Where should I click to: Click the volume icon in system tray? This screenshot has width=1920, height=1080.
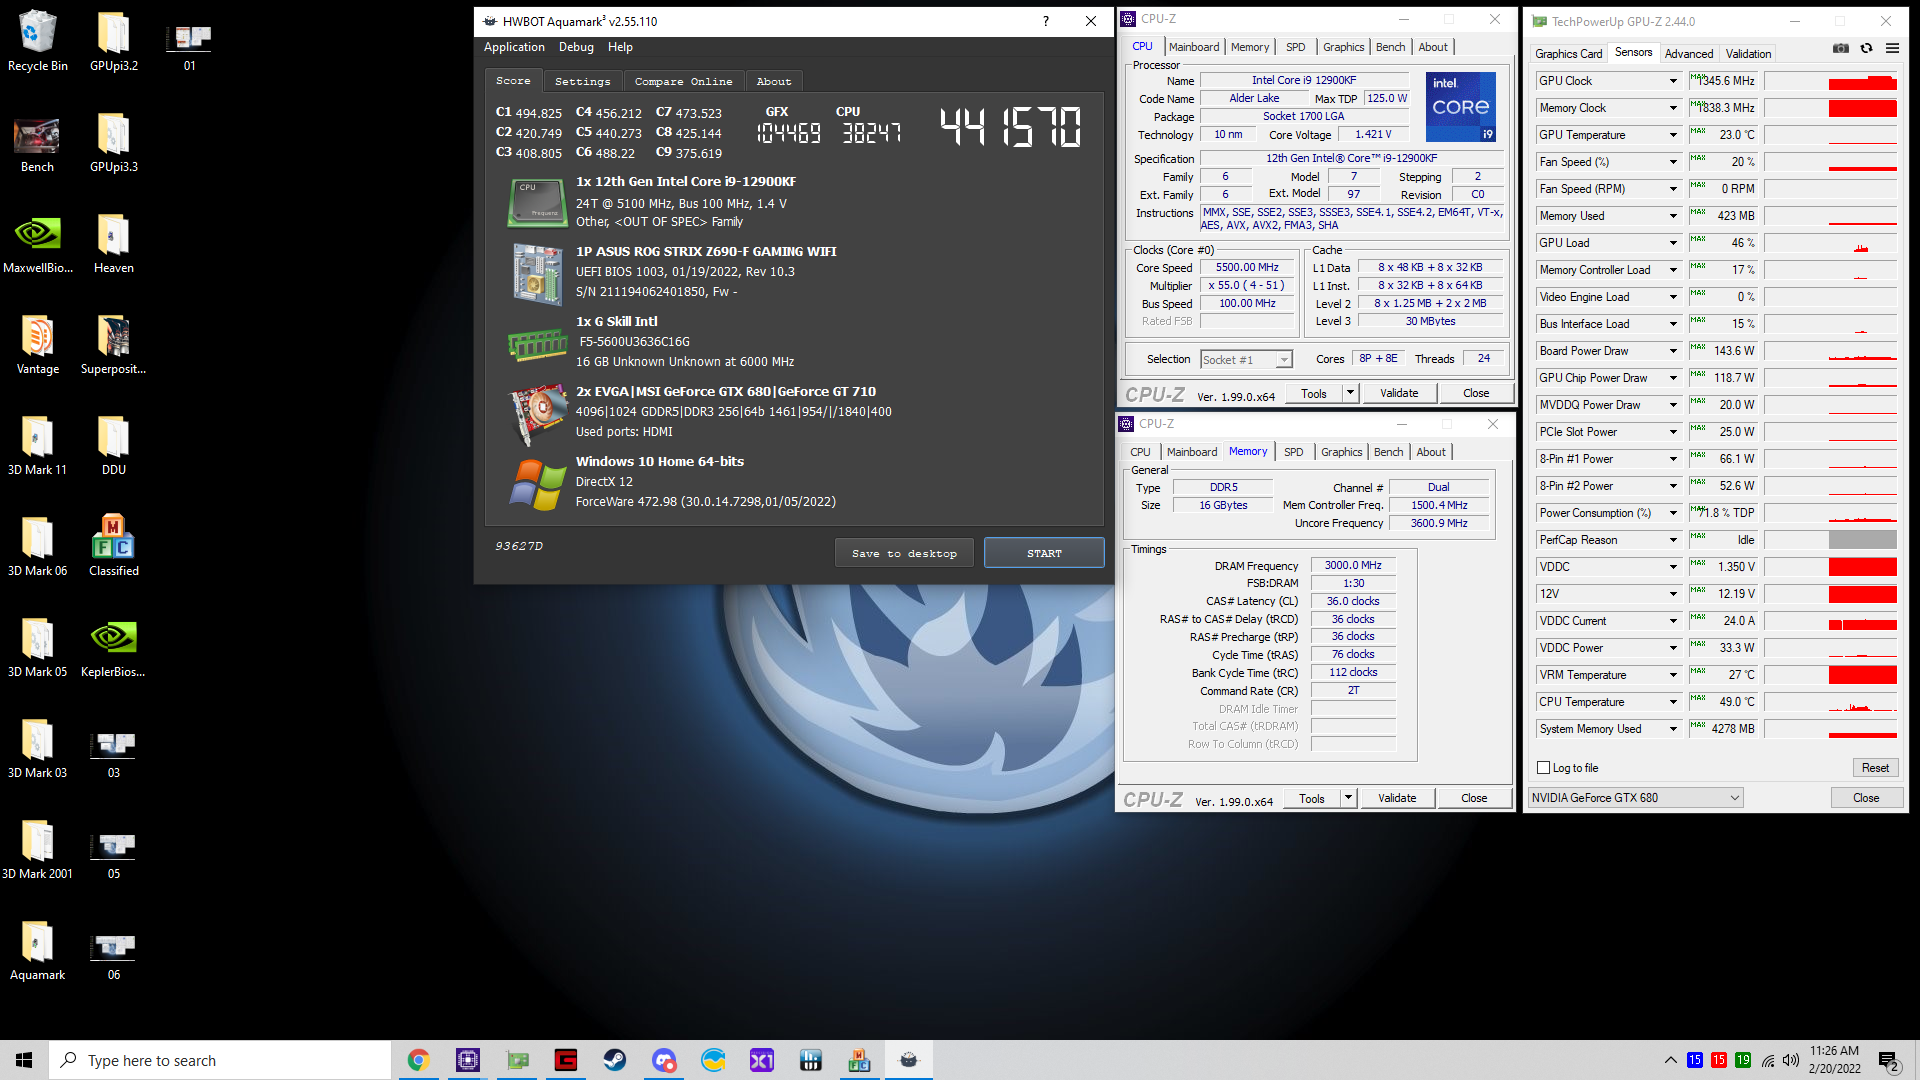click(x=1790, y=1060)
